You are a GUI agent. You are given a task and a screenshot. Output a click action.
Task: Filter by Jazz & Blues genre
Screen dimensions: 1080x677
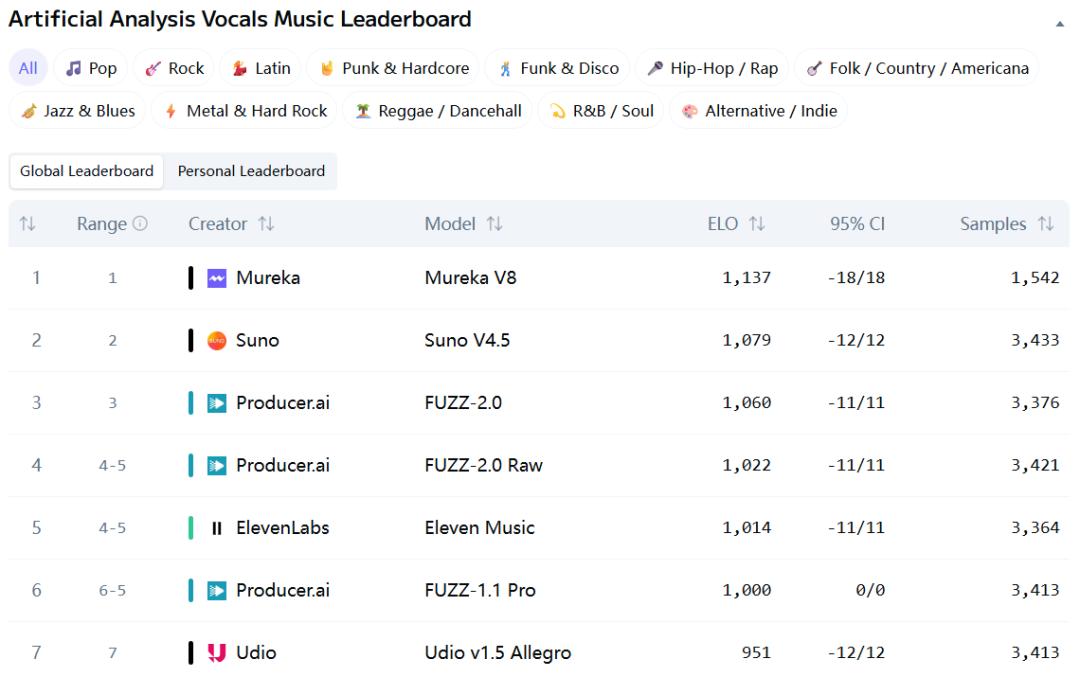[78, 111]
